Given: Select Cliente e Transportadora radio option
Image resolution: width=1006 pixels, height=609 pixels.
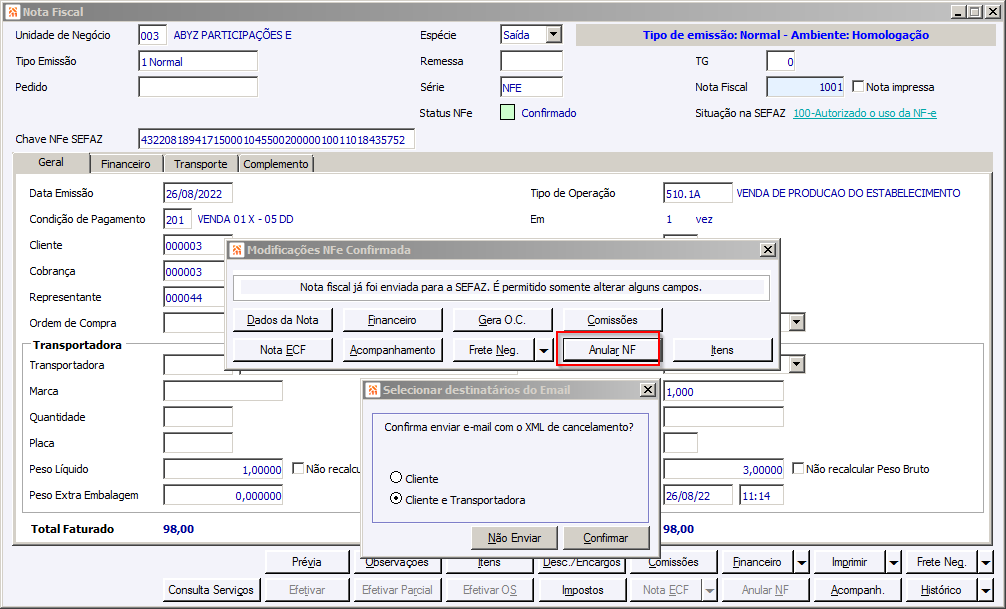Looking at the screenshot, I should pos(396,499).
